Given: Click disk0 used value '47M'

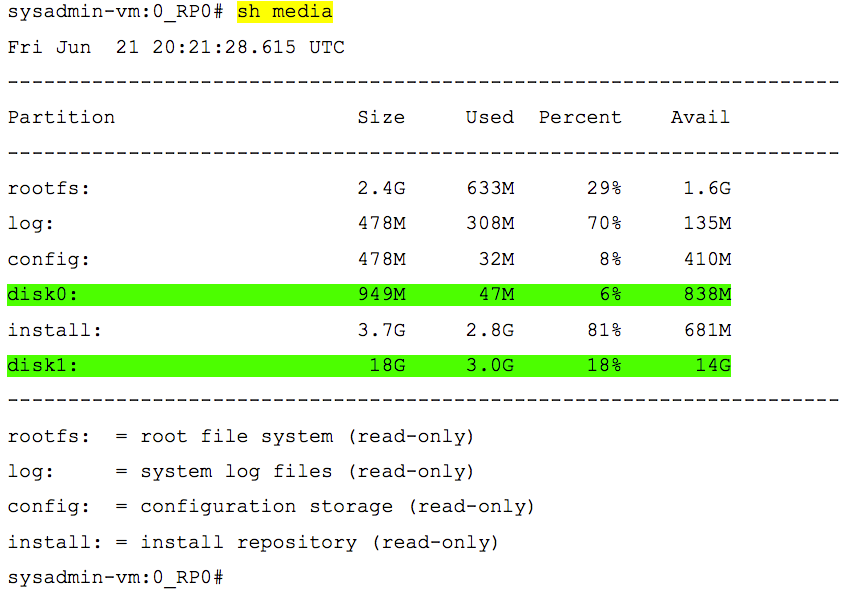Looking at the screenshot, I should tap(496, 294).
